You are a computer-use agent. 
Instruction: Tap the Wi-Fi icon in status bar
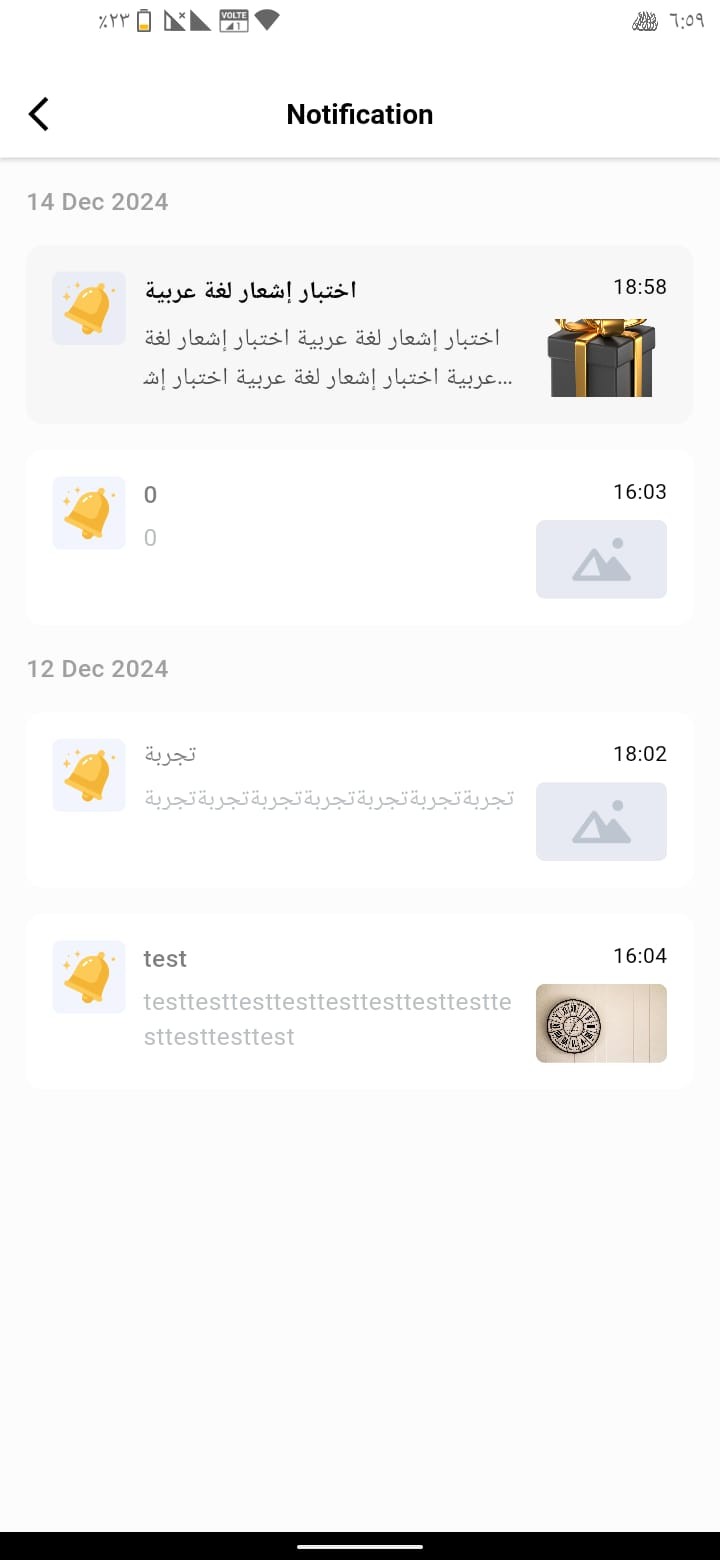(266, 20)
